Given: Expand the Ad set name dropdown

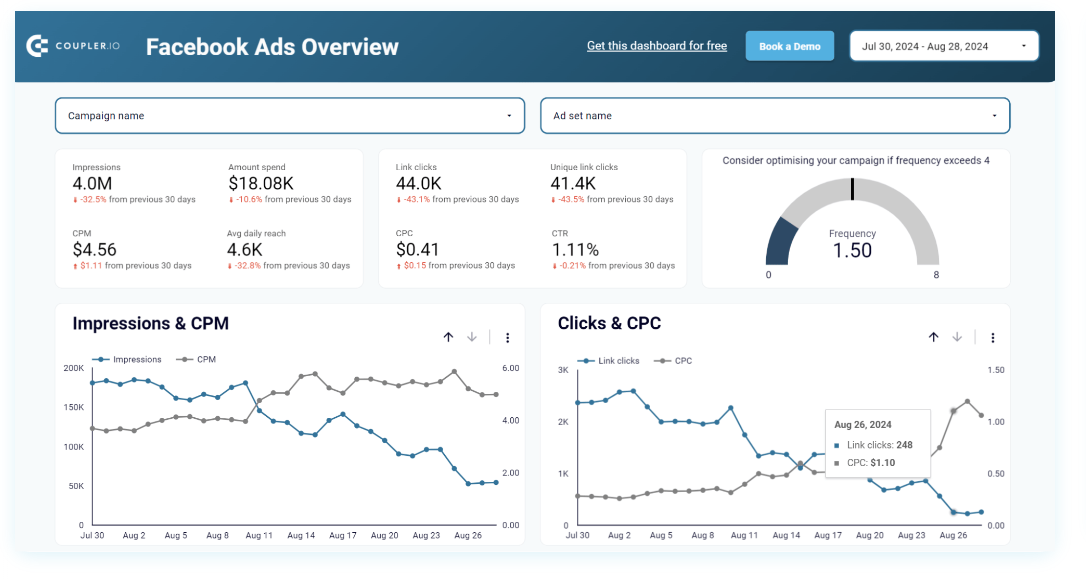Looking at the screenshot, I should tap(775, 116).
